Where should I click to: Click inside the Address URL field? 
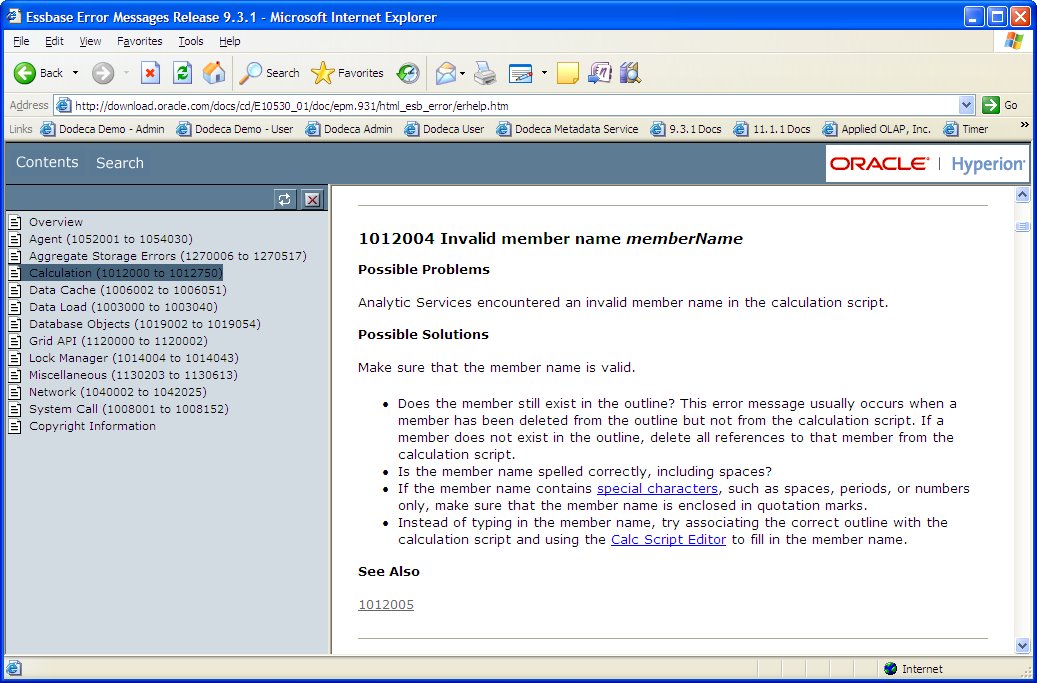(x=515, y=106)
